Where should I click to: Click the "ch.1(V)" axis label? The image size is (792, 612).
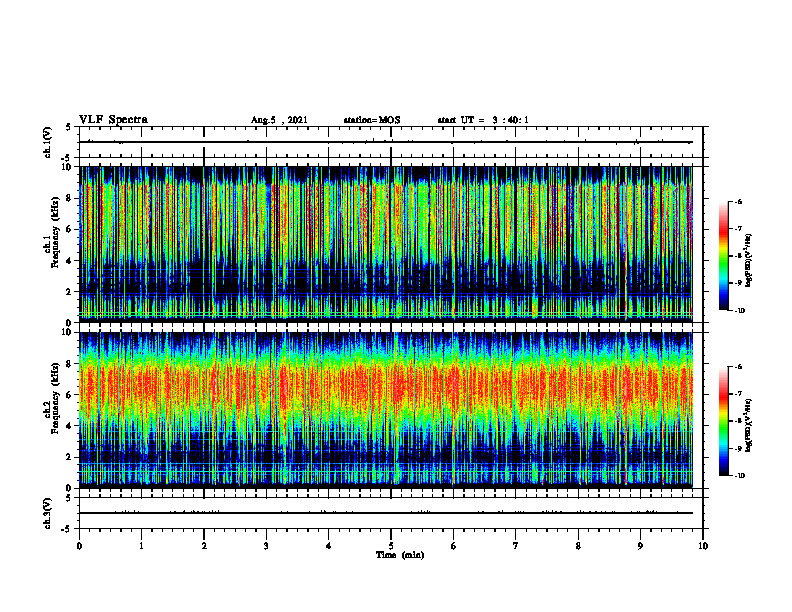(48, 142)
